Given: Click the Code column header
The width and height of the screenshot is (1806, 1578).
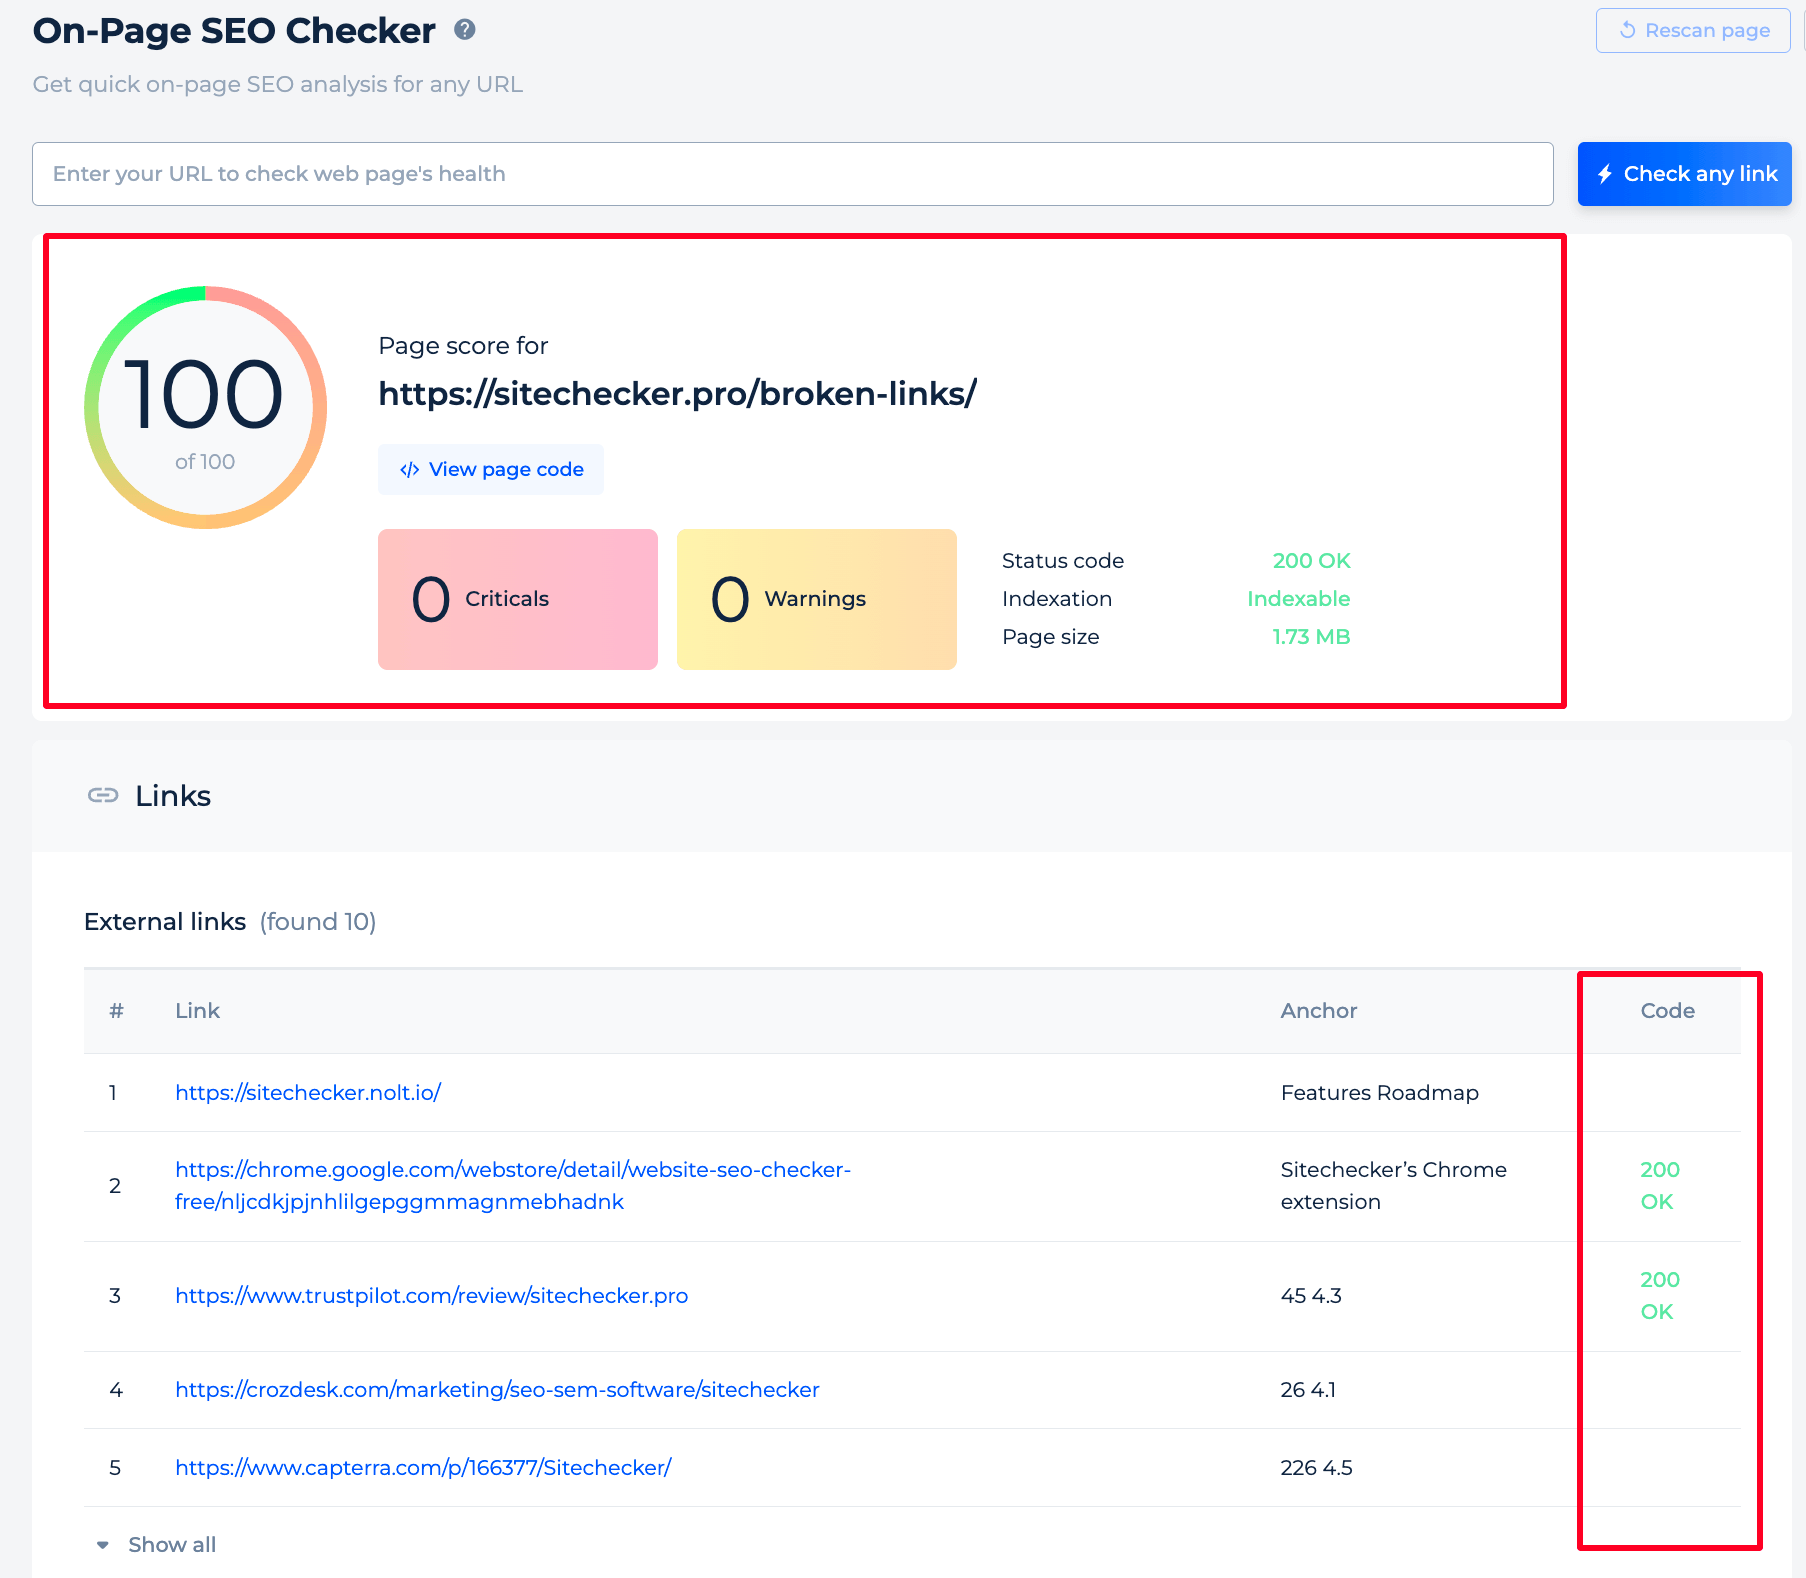Looking at the screenshot, I should coord(1666,1010).
